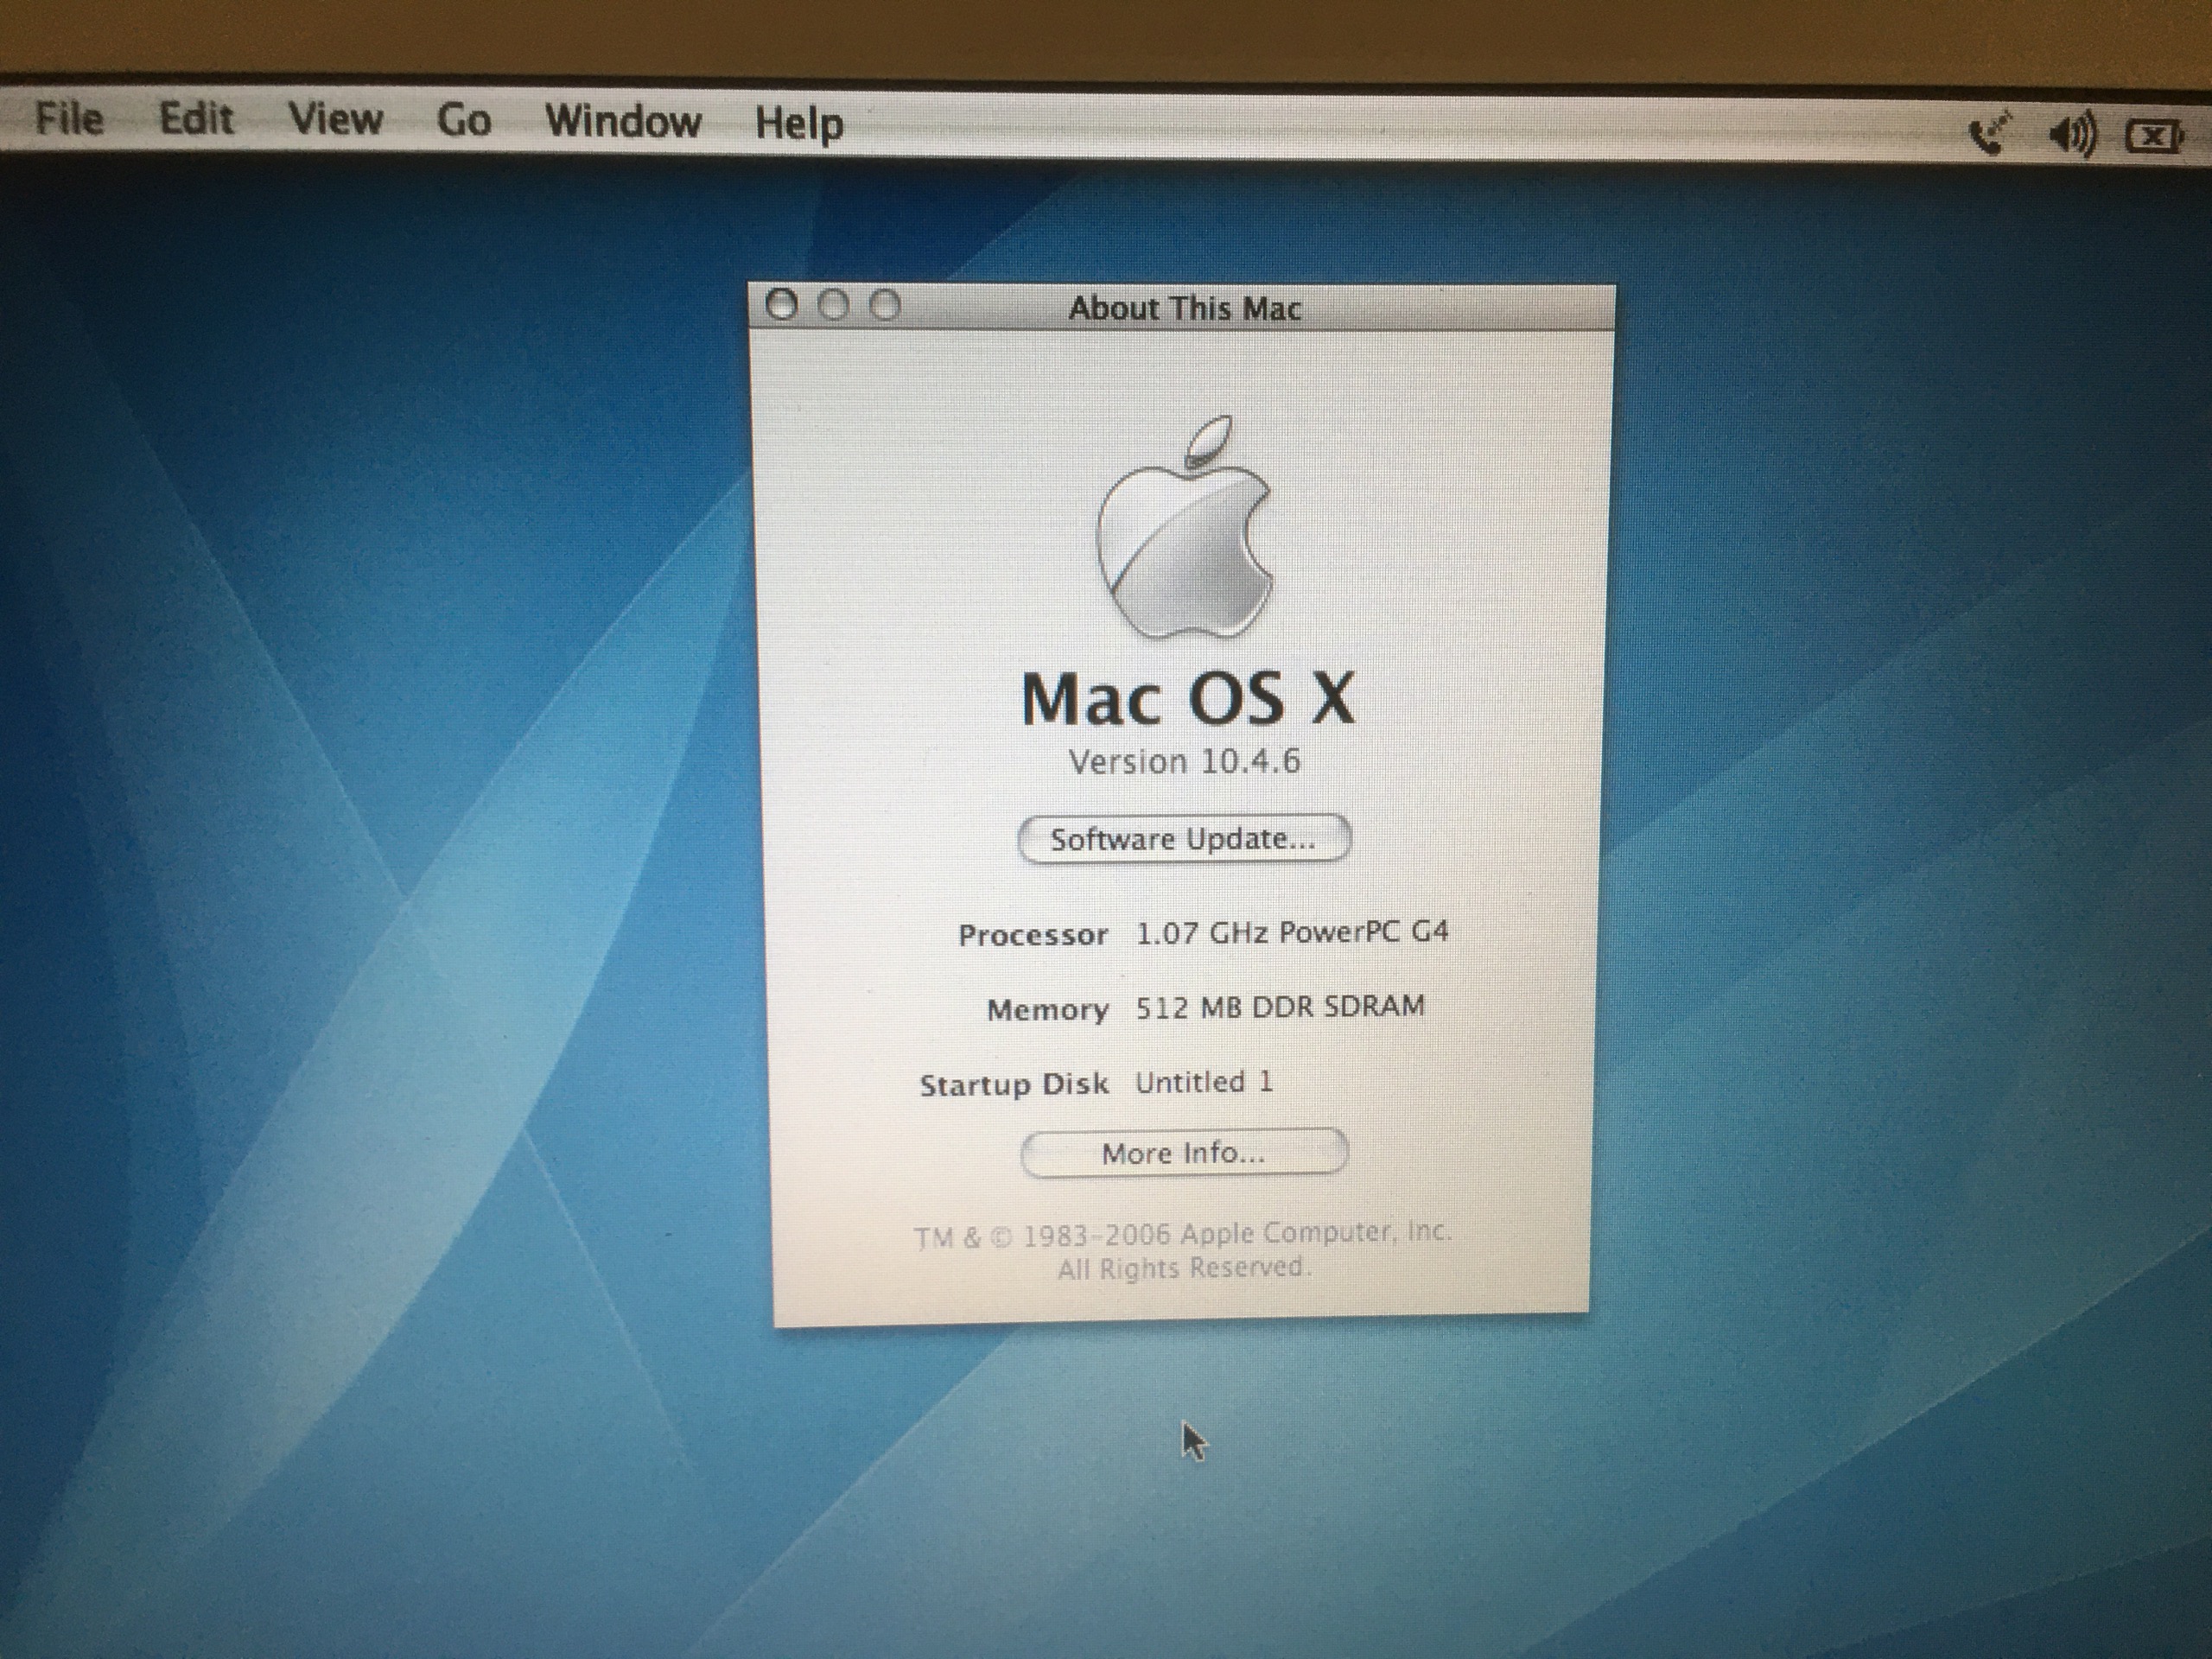Click the About This Mac title bar
The height and width of the screenshot is (1659, 2212).
pos(1184,308)
